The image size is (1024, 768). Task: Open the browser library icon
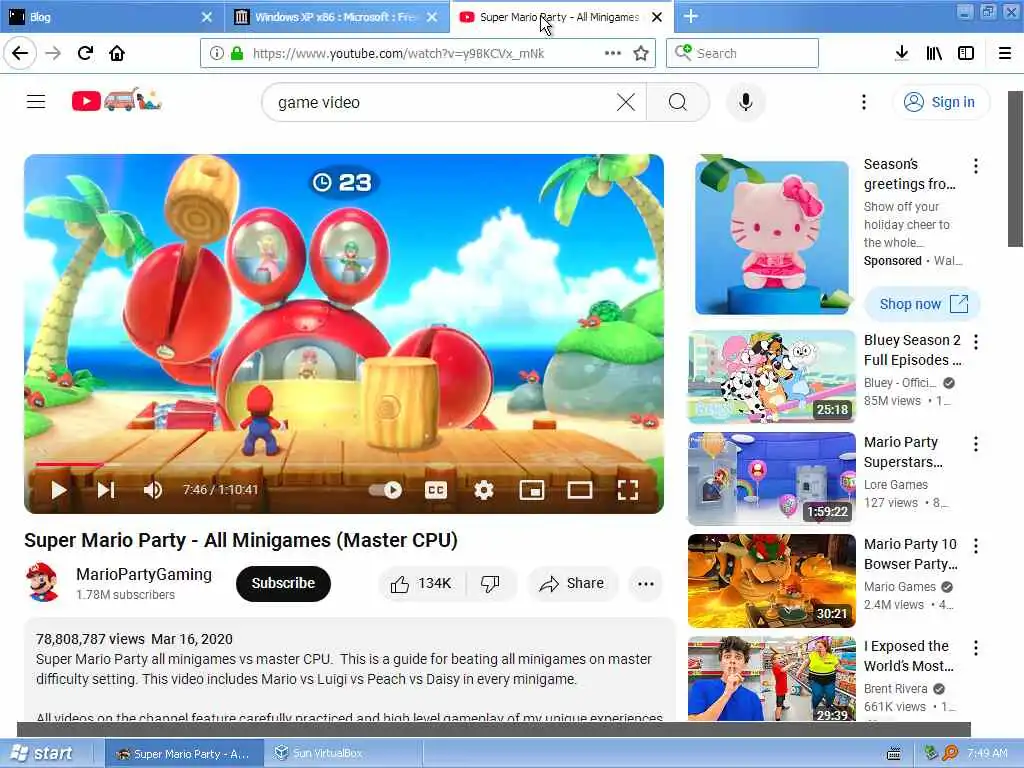click(x=934, y=53)
